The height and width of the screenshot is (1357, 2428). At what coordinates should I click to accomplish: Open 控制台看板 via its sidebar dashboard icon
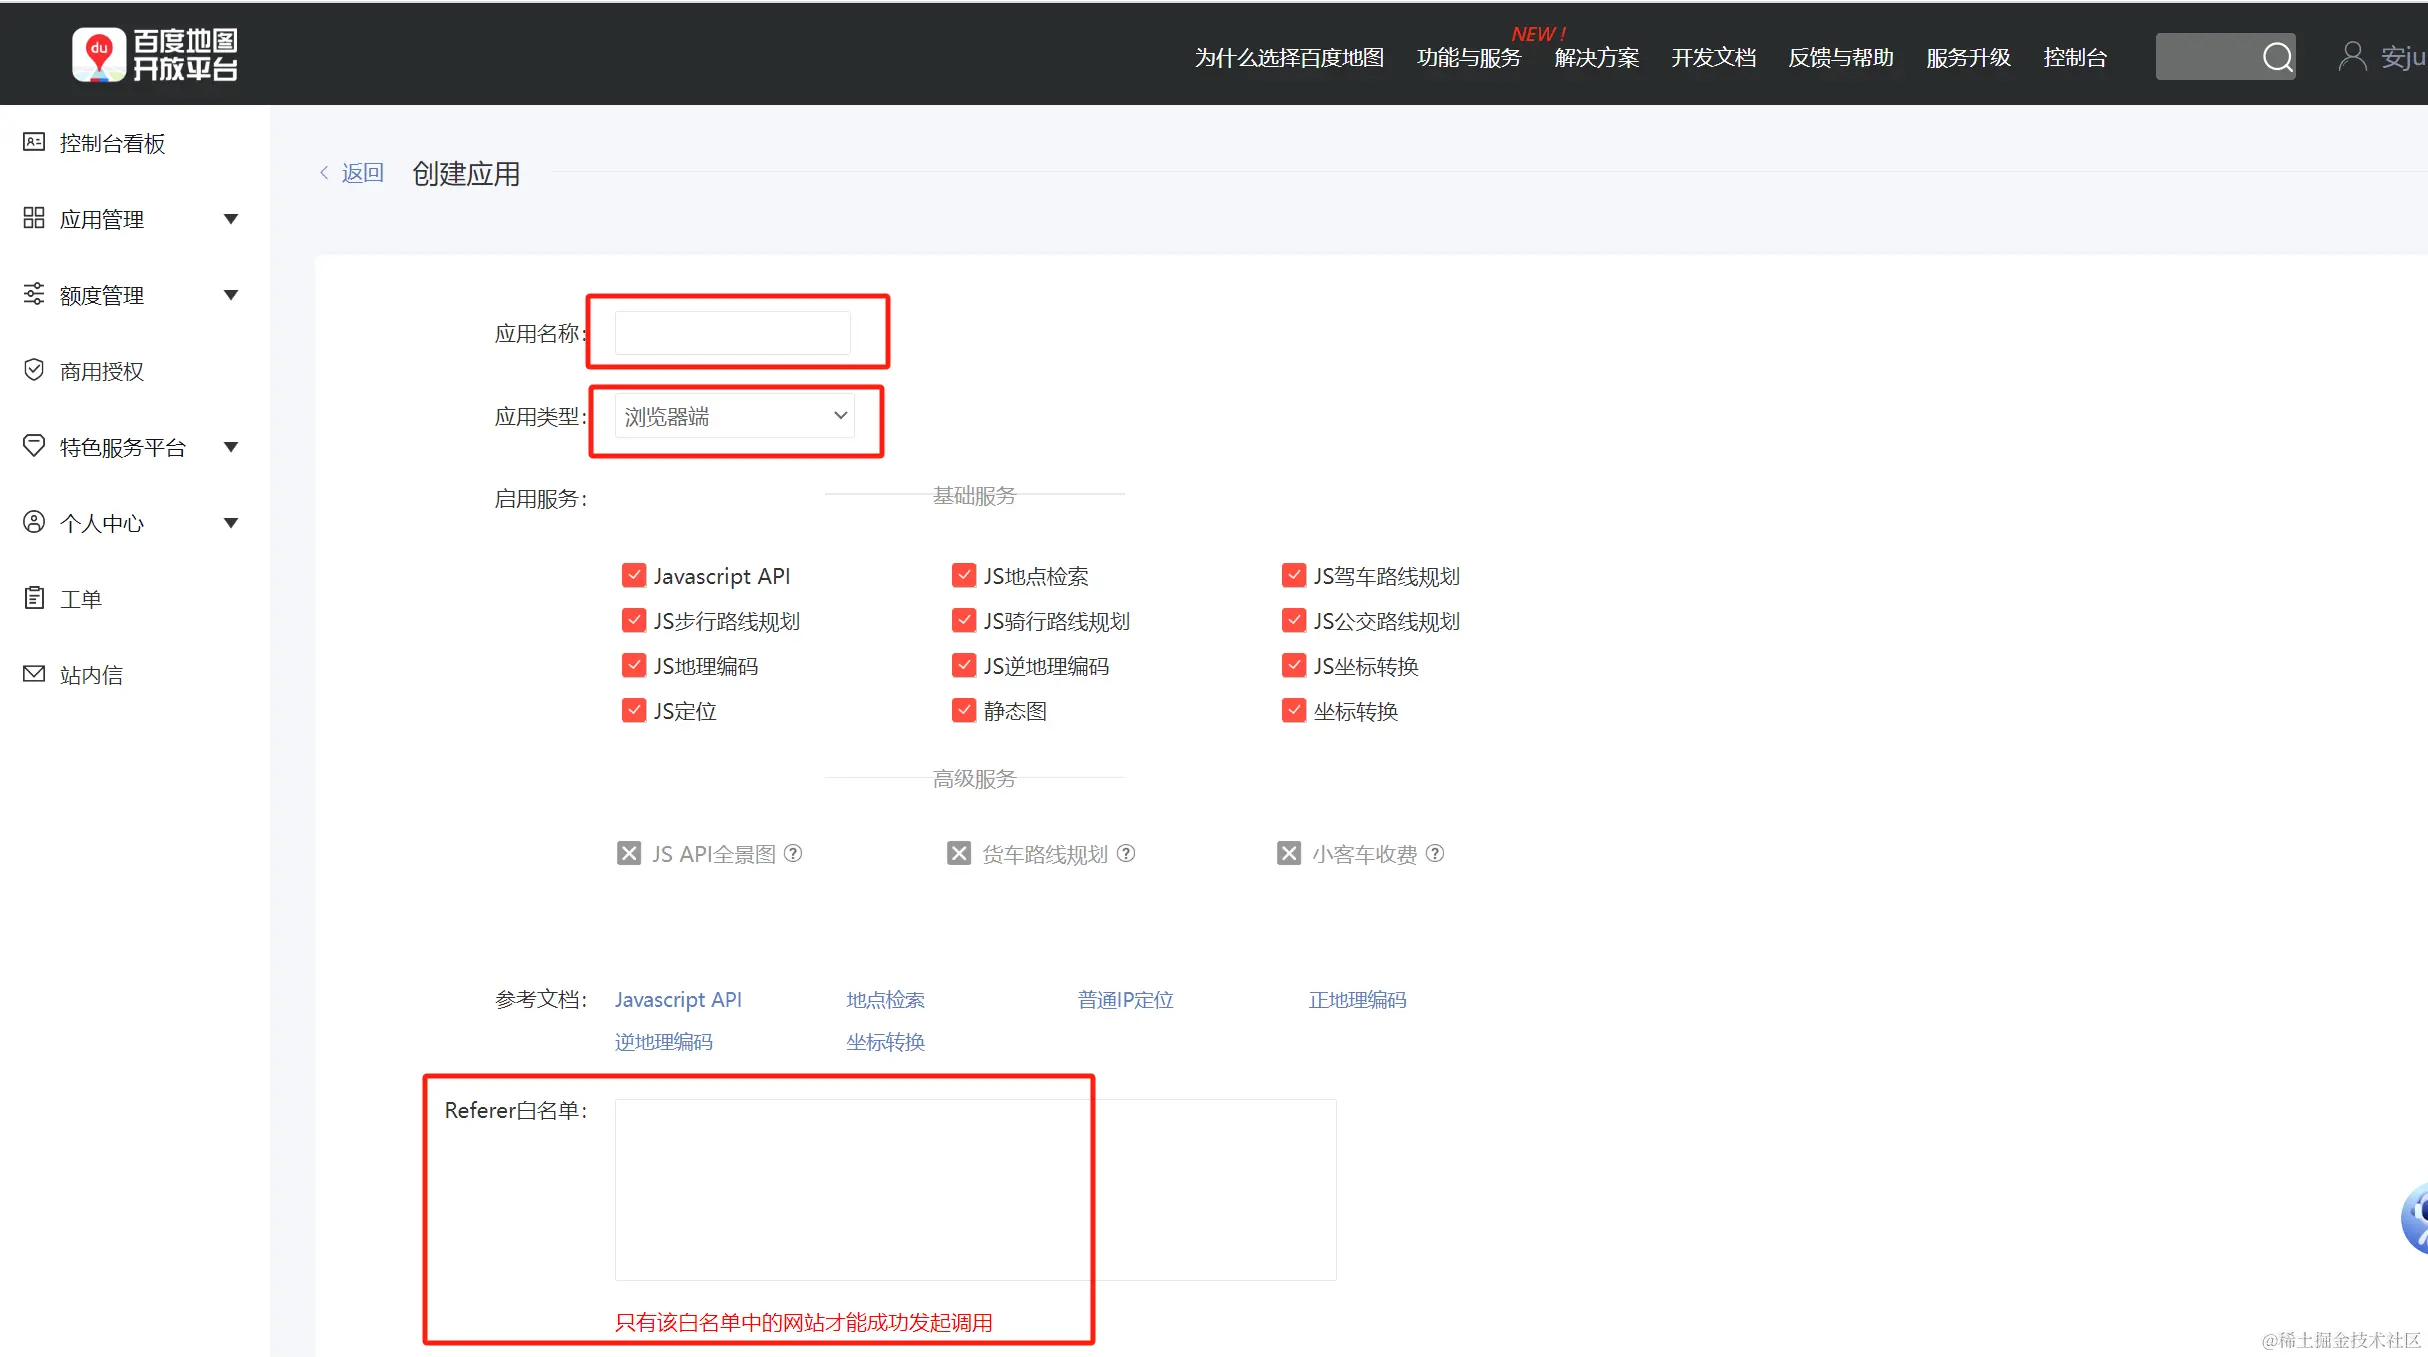(x=34, y=142)
